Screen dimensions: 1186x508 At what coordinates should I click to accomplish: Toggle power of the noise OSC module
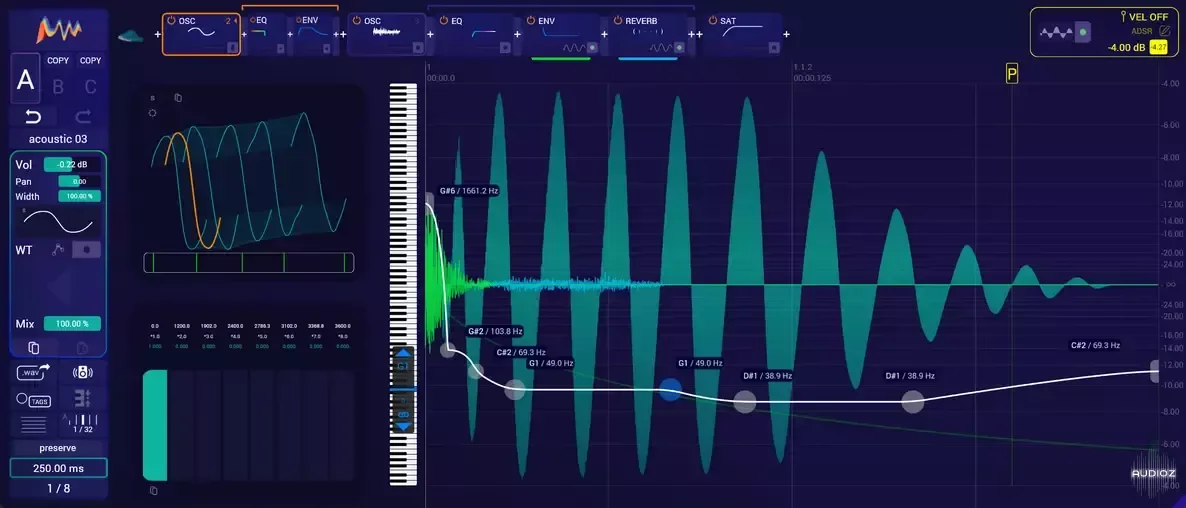tap(356, 21)
